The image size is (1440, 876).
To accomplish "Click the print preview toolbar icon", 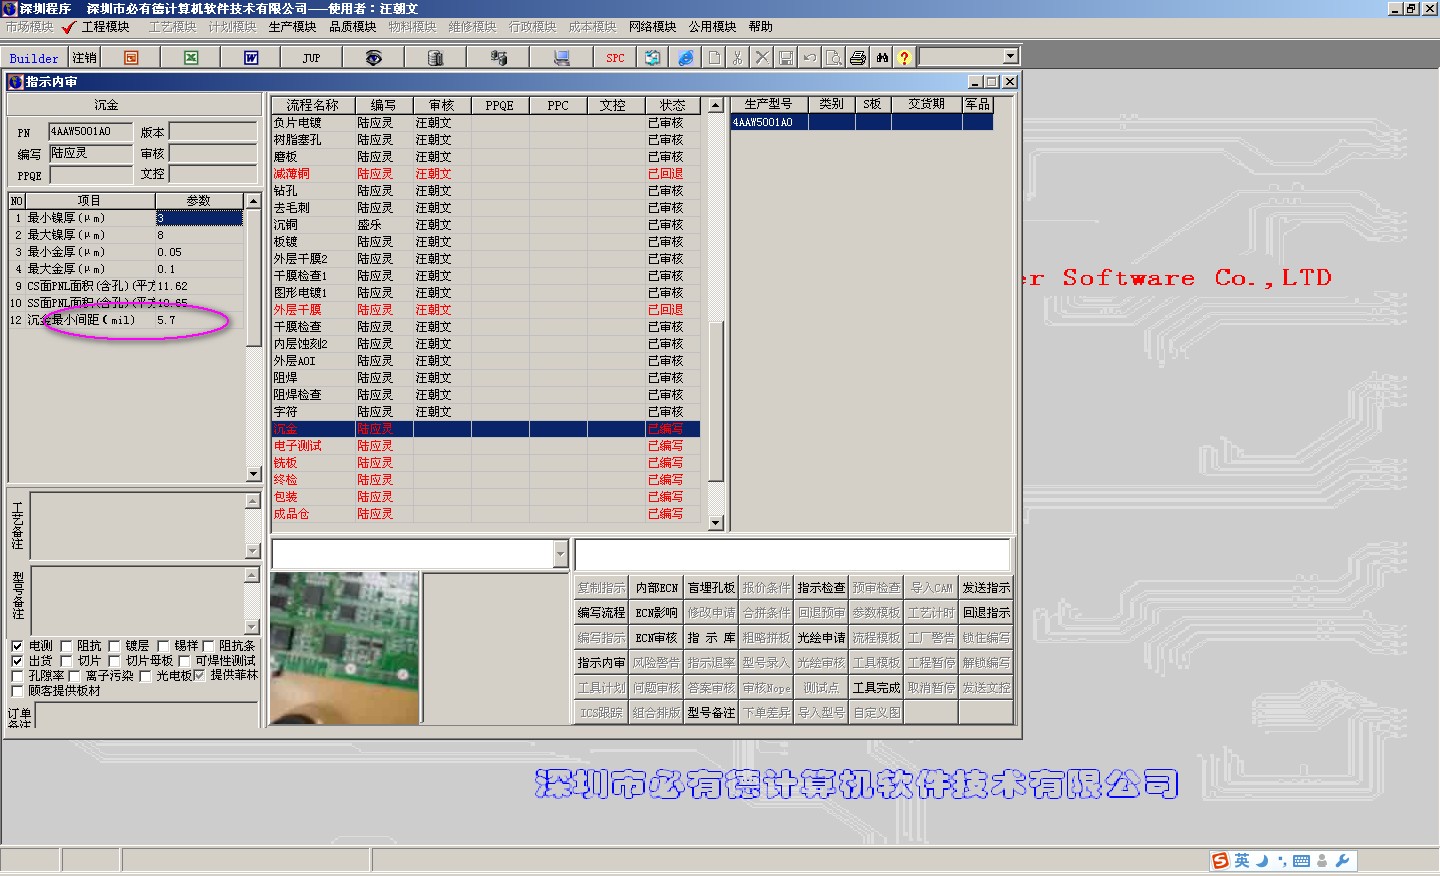I will pyautogui.click(x=834, y=58).
